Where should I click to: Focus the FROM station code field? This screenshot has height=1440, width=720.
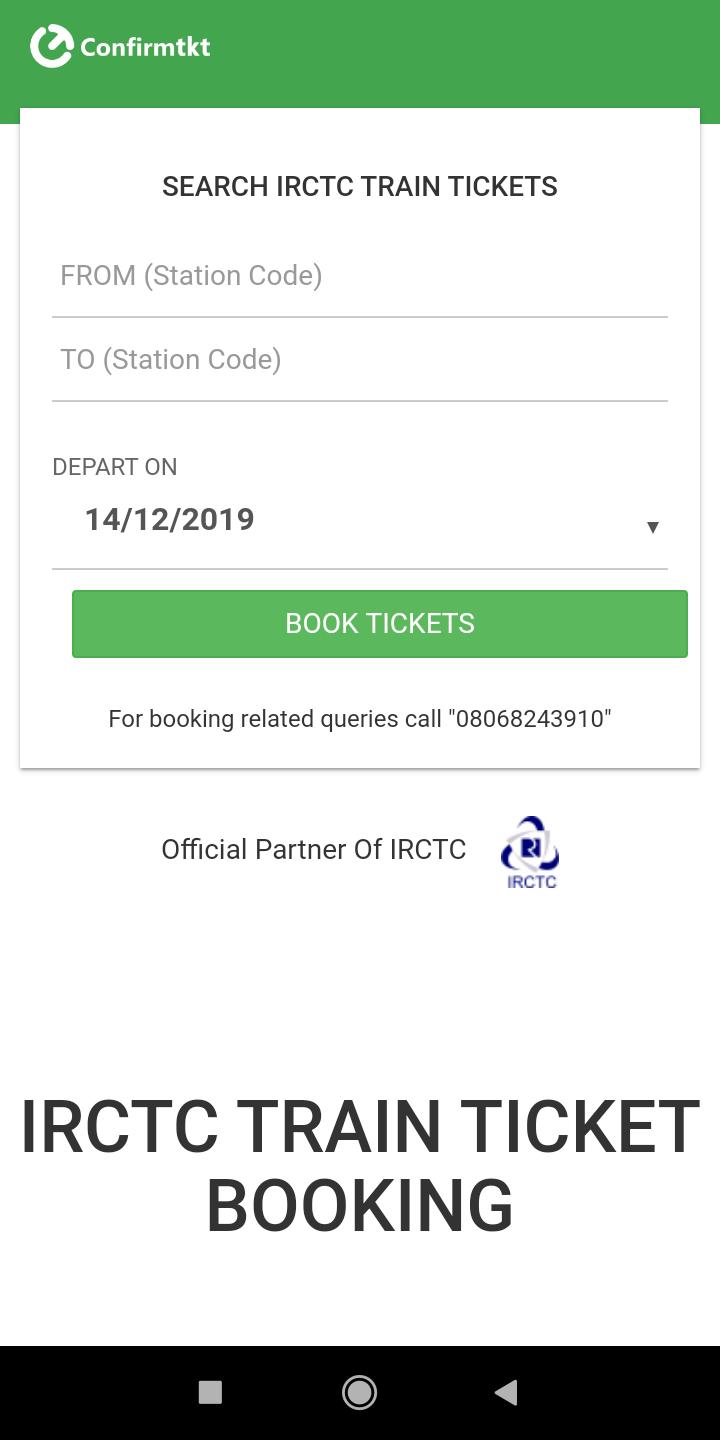point(360,276)
